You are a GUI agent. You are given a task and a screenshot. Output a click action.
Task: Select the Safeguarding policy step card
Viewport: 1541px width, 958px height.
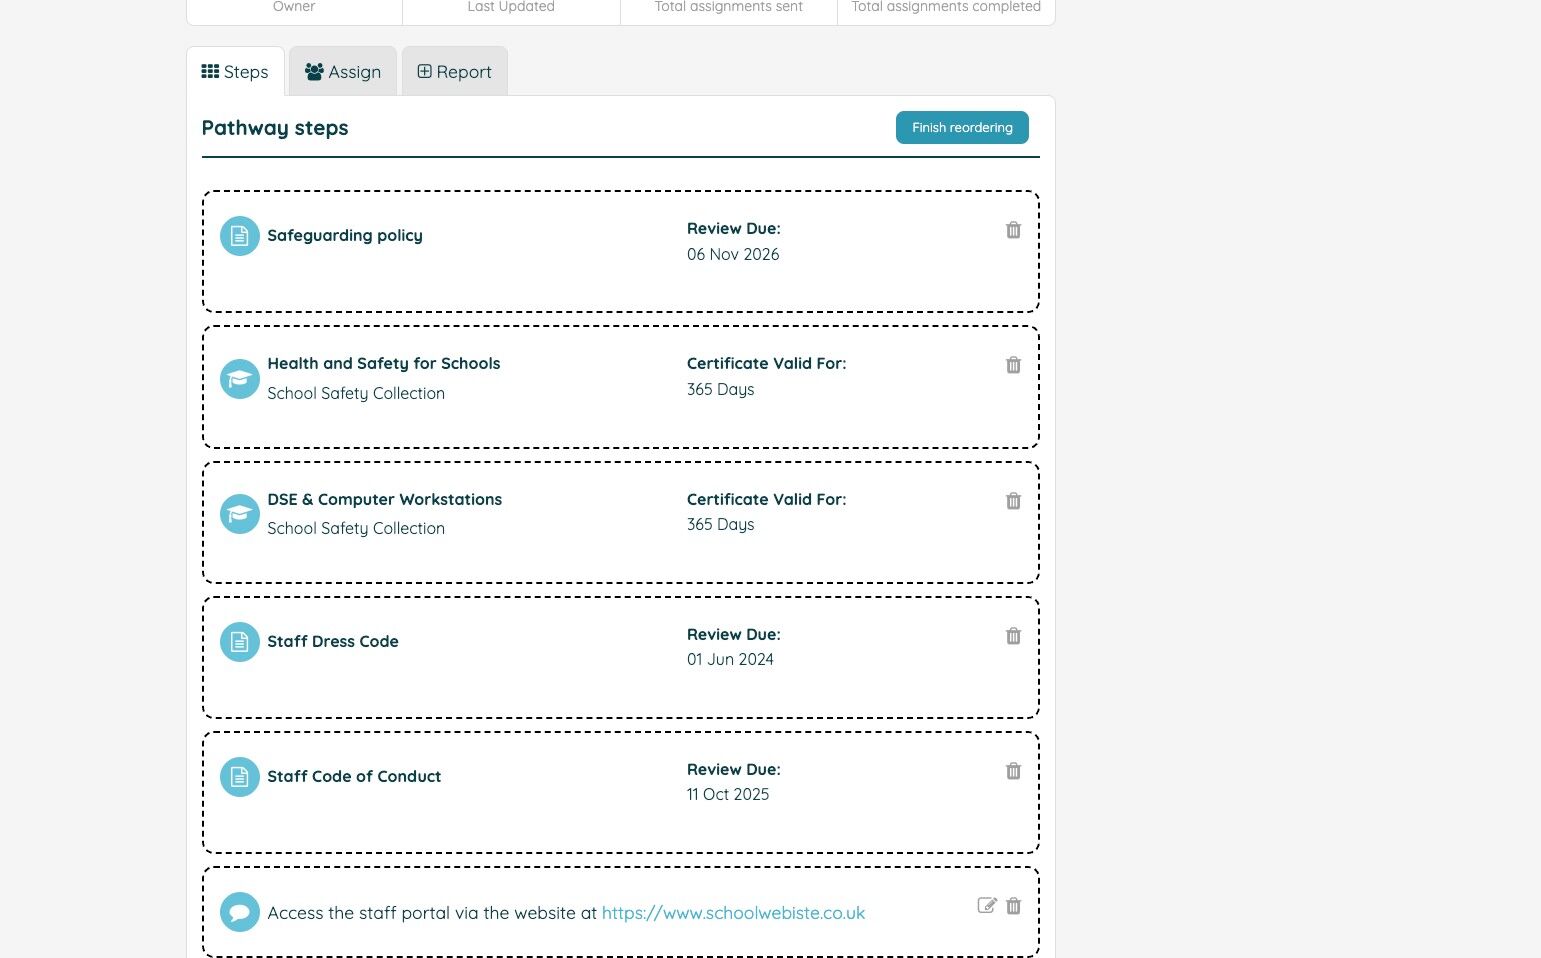(621, 252)
